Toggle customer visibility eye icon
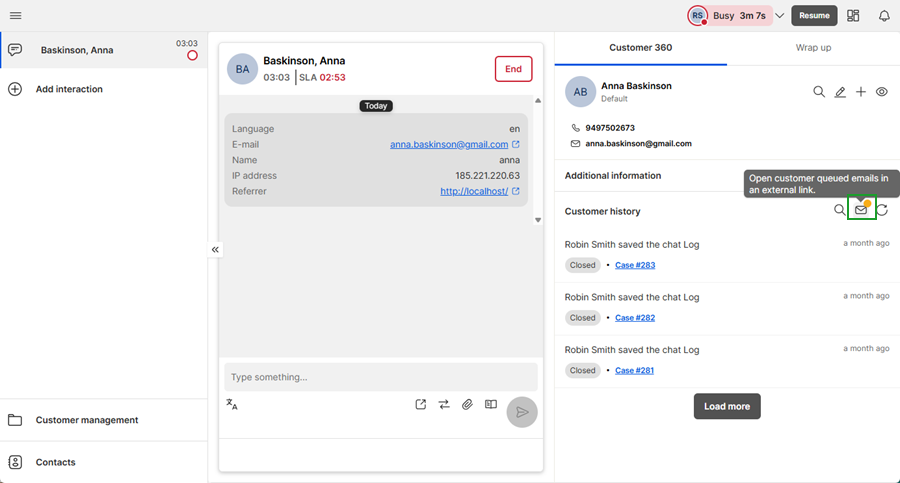 882,92
